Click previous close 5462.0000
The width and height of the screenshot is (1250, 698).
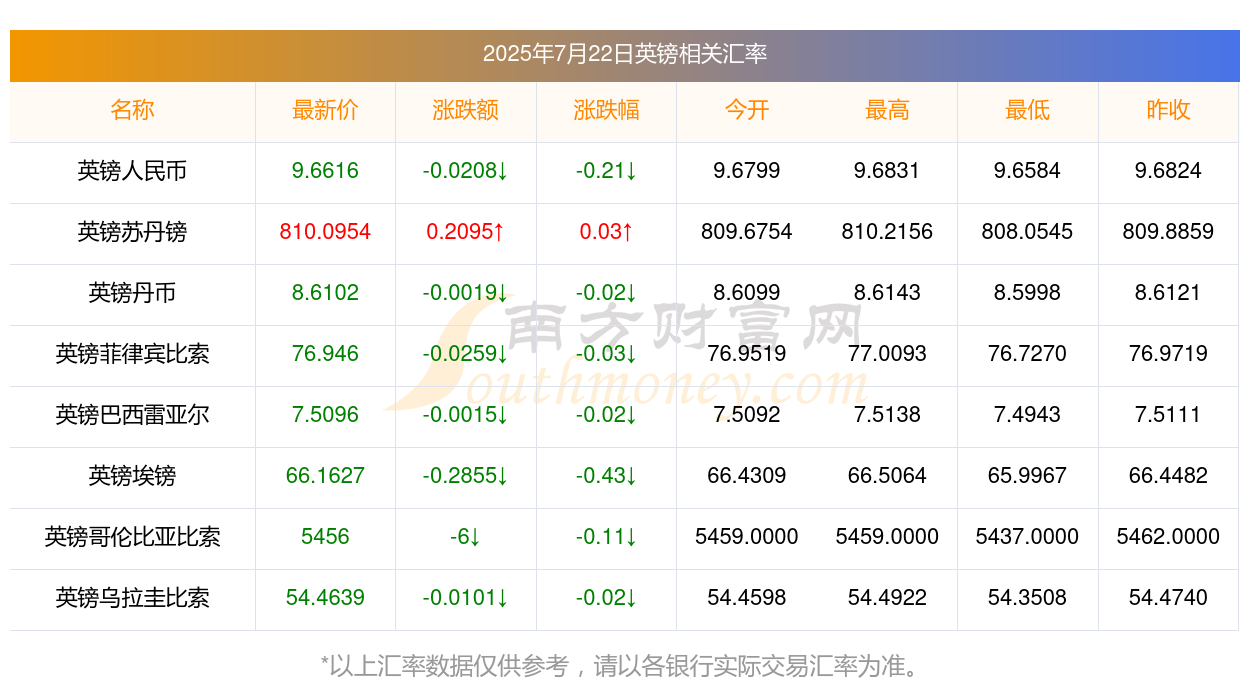pyautogui.click(x=1168, y=537)
